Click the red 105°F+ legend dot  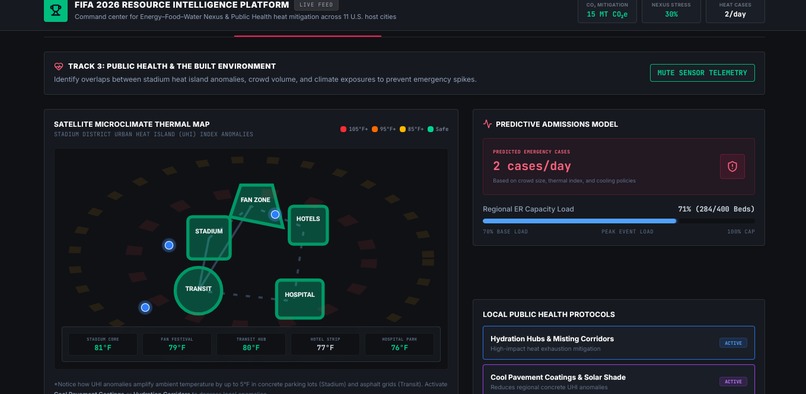pos(343,129)
